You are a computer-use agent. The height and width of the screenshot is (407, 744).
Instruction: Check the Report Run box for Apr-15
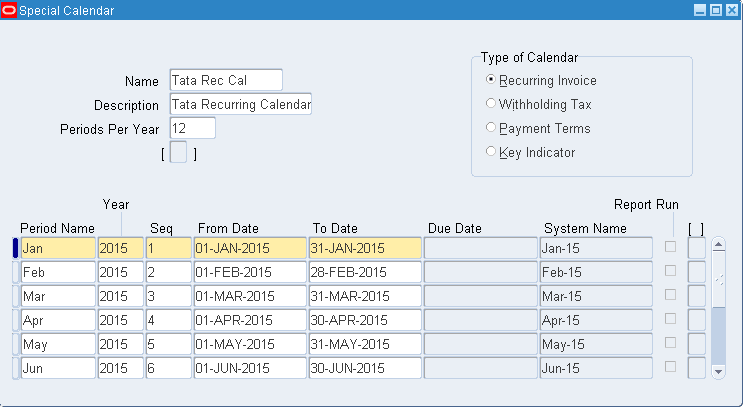pyautogui.click(x=671, y=320)
